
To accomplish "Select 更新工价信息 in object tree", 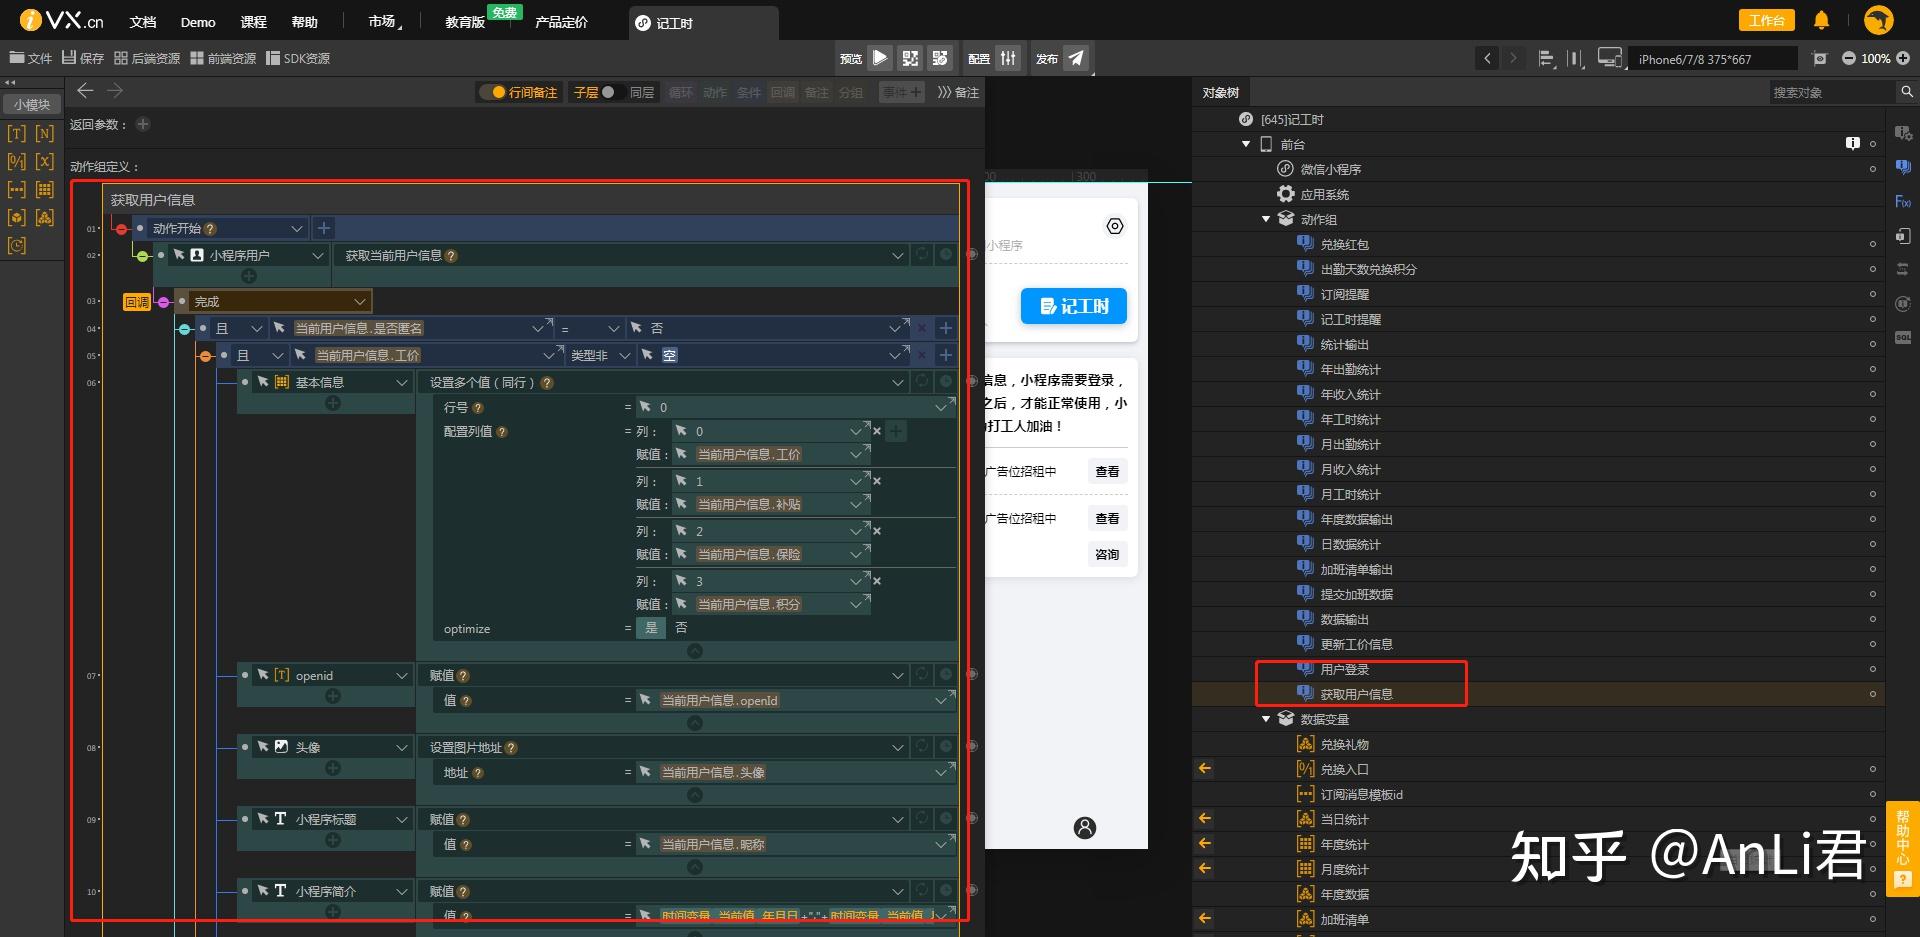I will click(x=1356, y=644).
